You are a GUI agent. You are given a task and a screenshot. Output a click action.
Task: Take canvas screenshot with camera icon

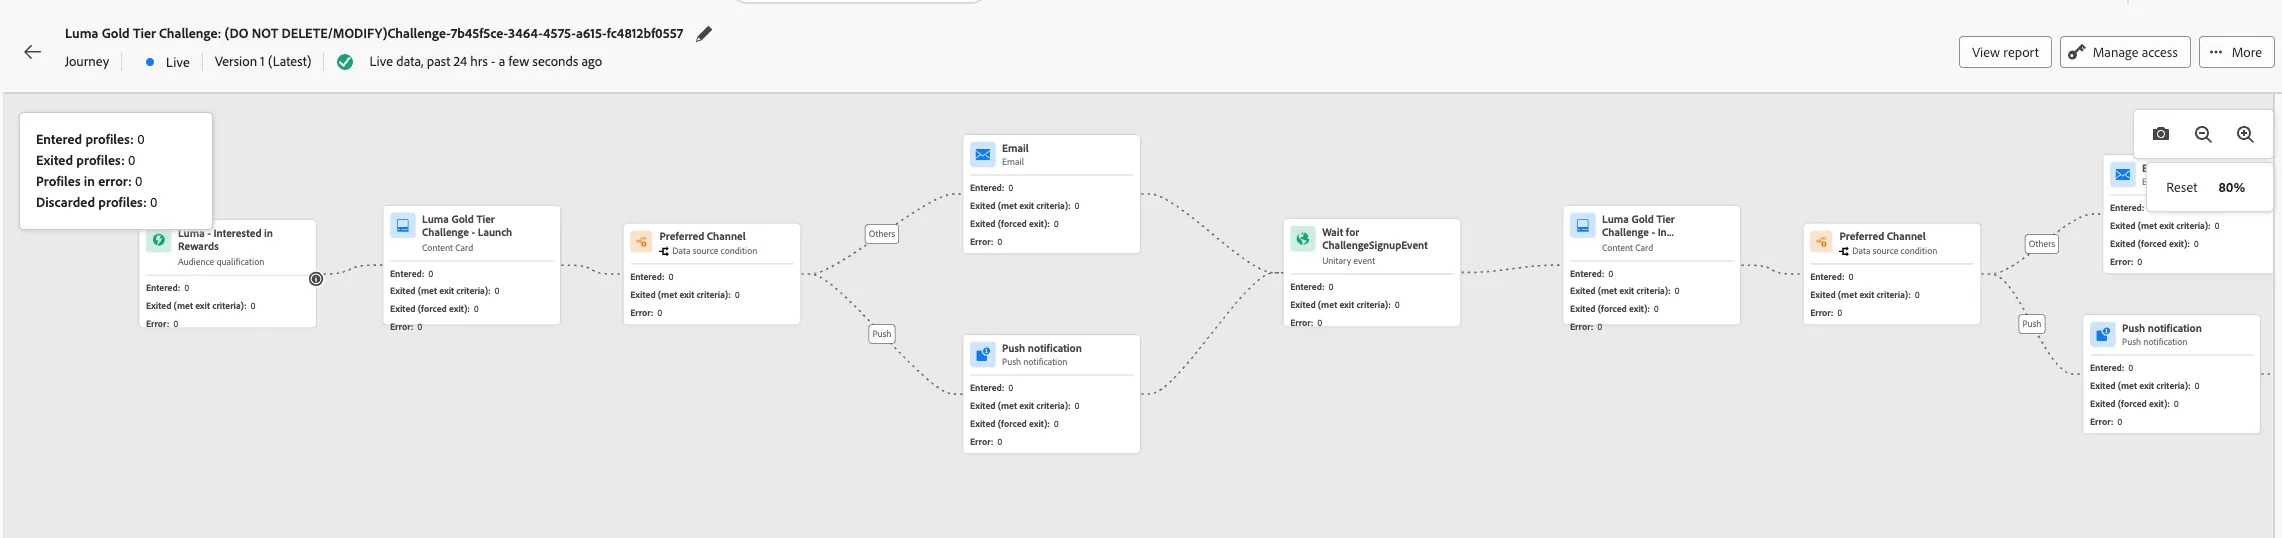2161,134
